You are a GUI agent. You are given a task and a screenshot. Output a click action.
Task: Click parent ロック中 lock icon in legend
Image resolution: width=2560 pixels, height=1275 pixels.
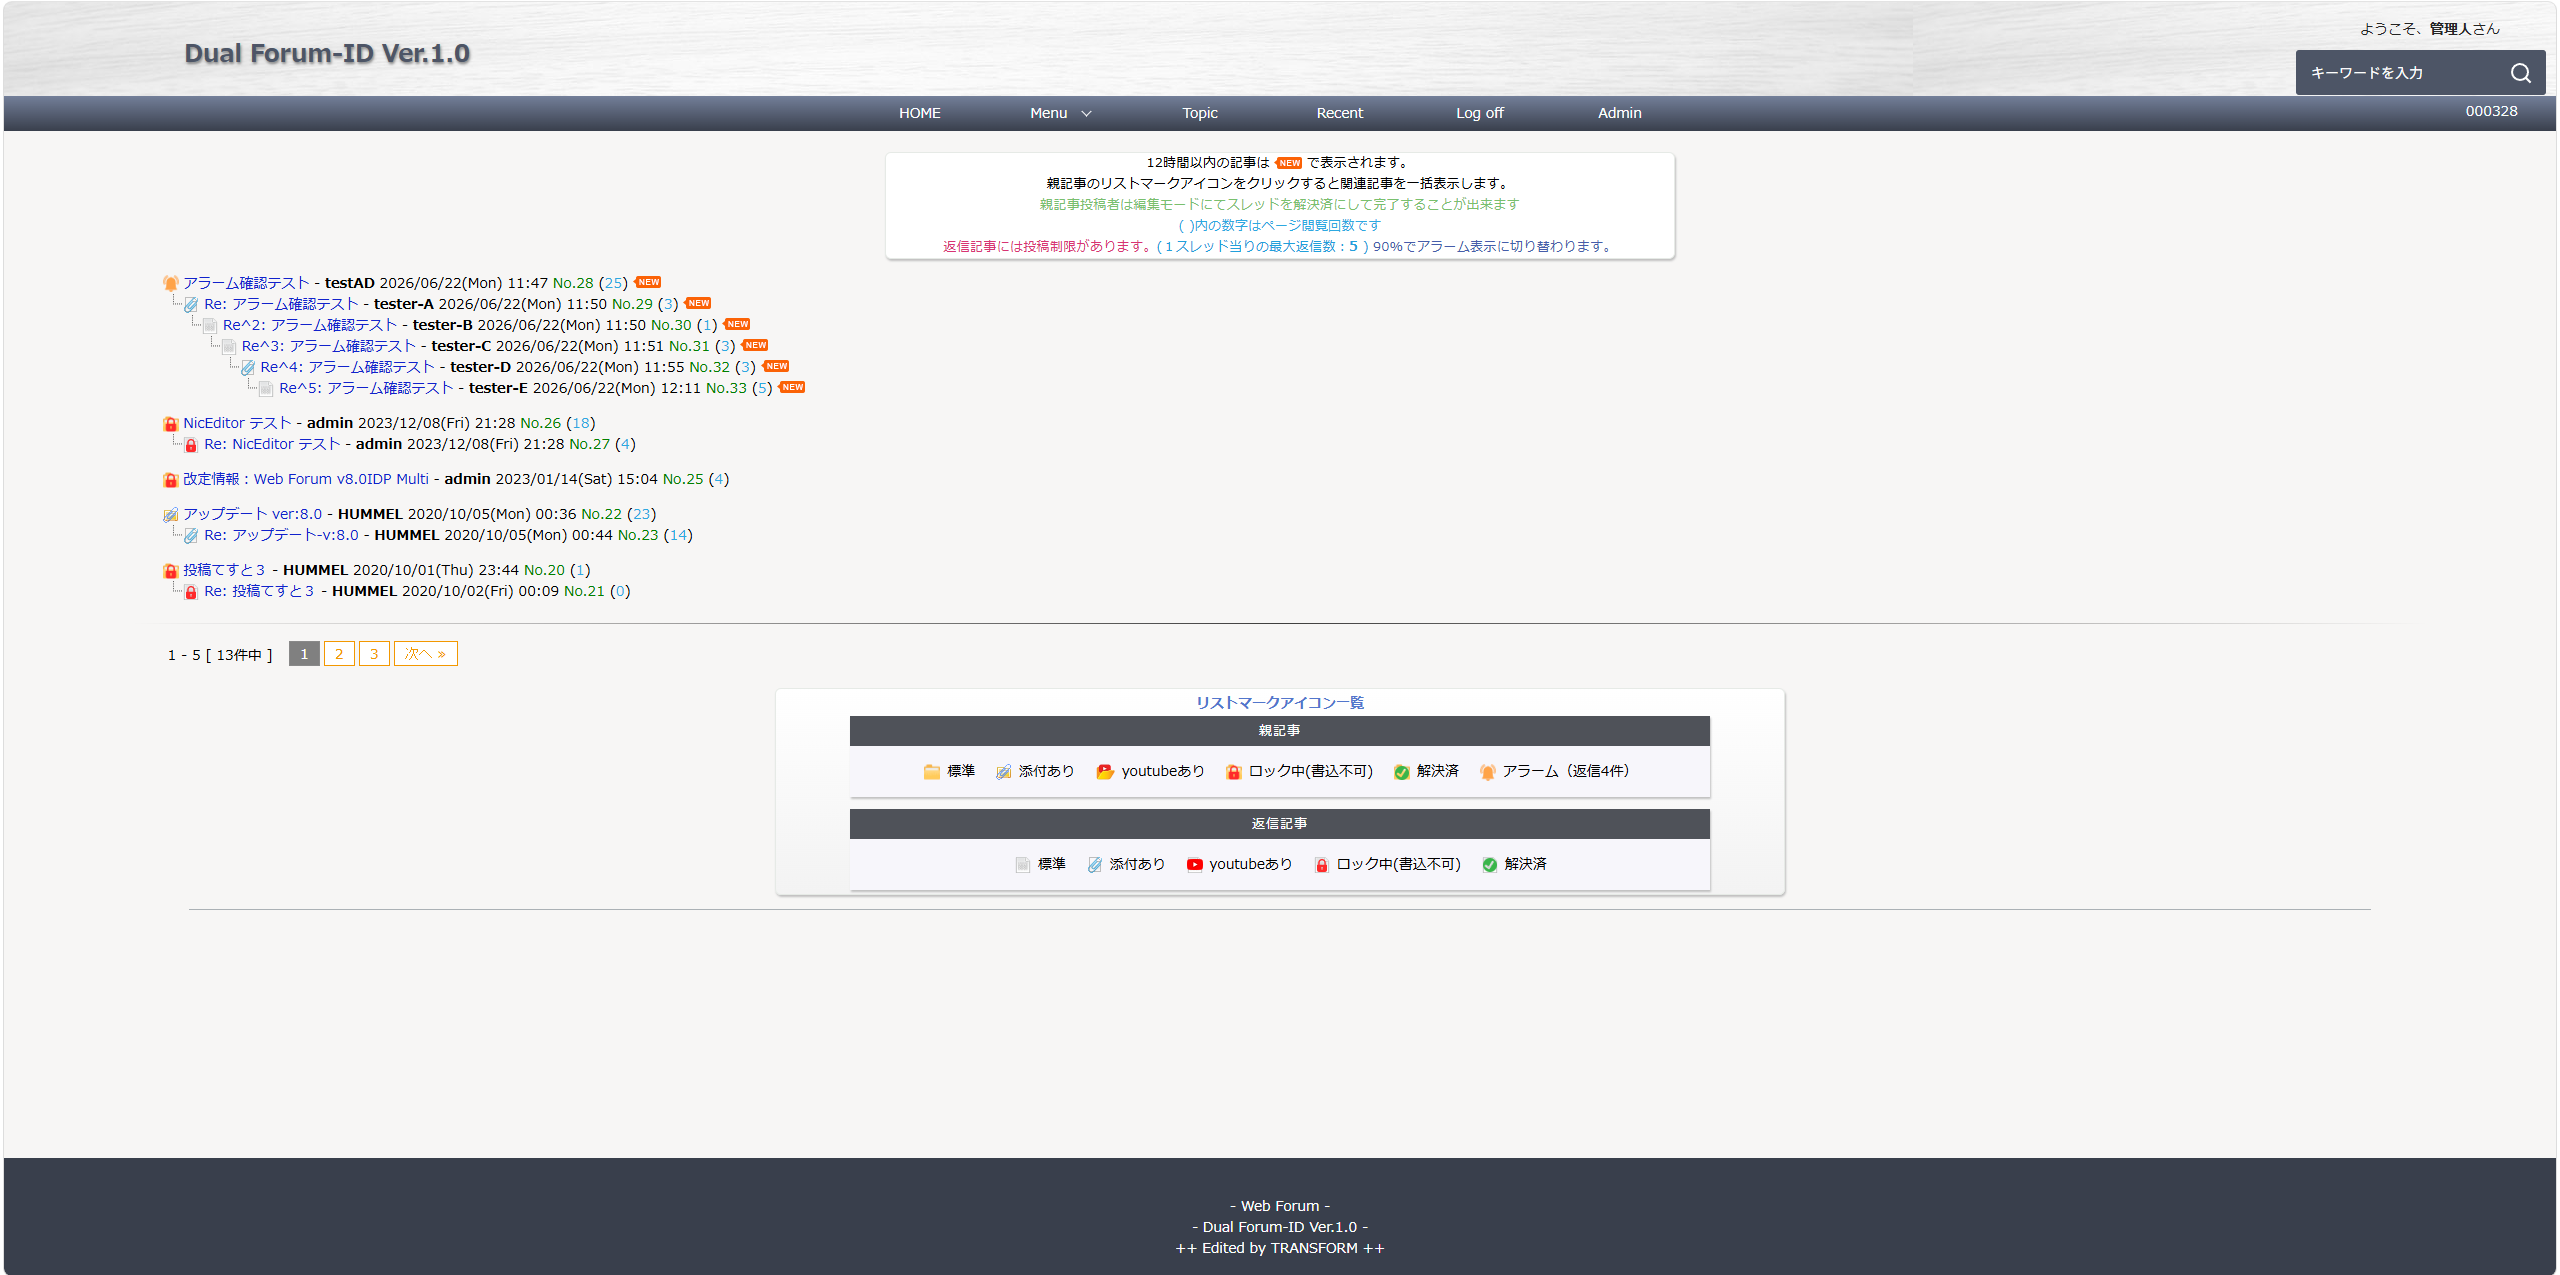pyautogui.click(x=1234, y=772)
